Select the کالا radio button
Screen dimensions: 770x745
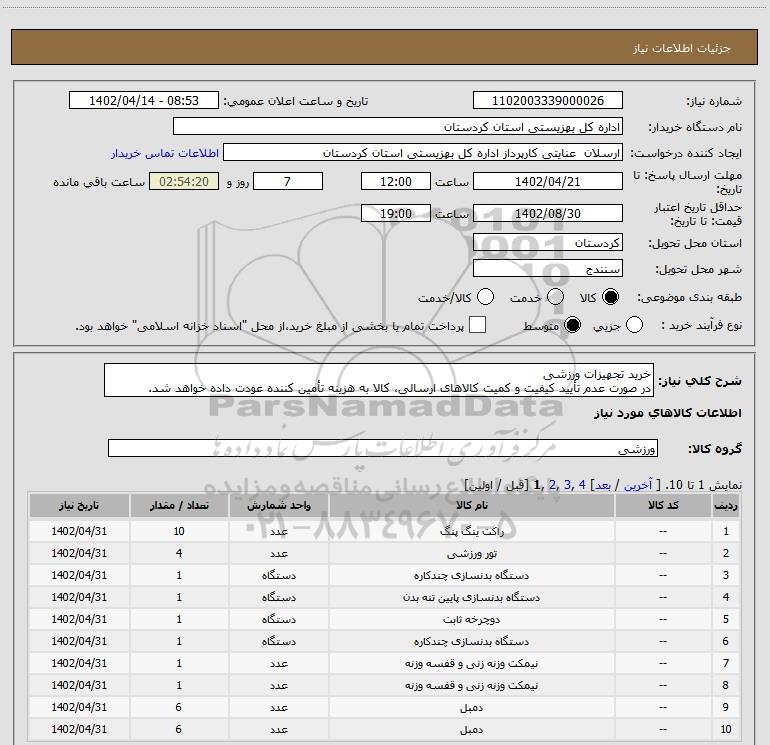[610, 297]
